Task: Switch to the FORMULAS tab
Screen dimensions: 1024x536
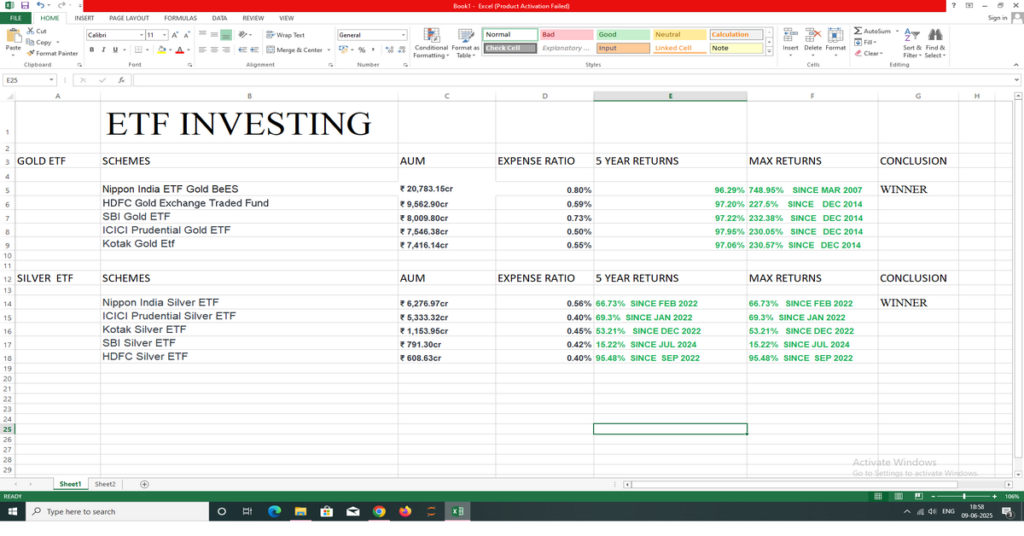Action: click(x=180, y=18)
